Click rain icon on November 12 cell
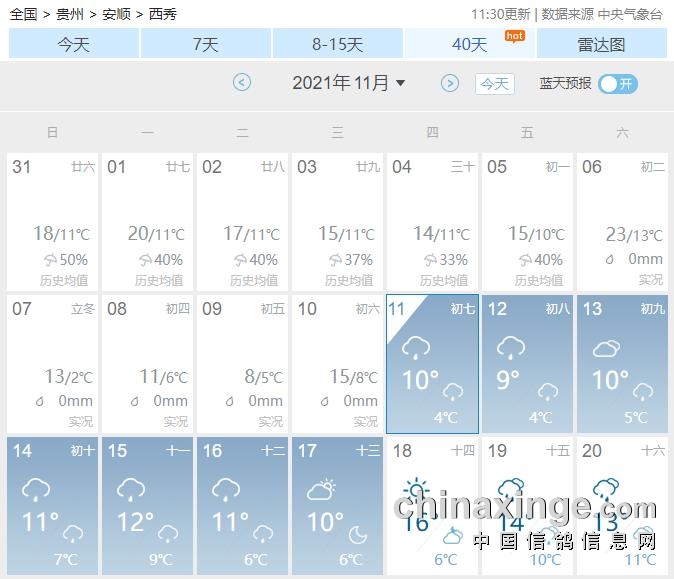The height and width of the screenshot is (579, 674). tap(510, 349)
